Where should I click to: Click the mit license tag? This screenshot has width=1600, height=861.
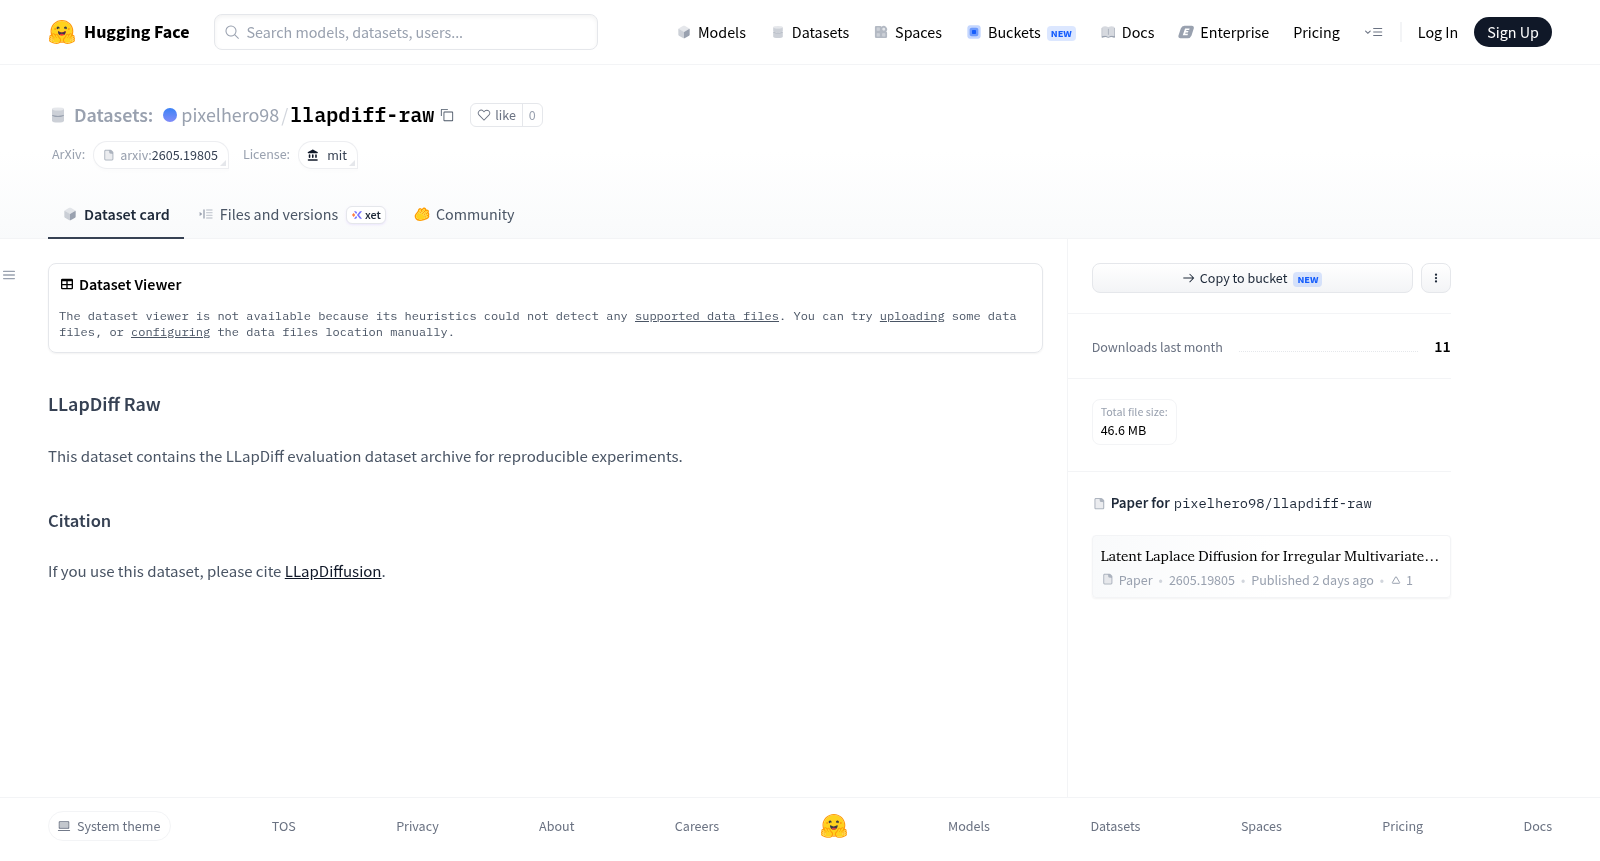click(328, 155)
